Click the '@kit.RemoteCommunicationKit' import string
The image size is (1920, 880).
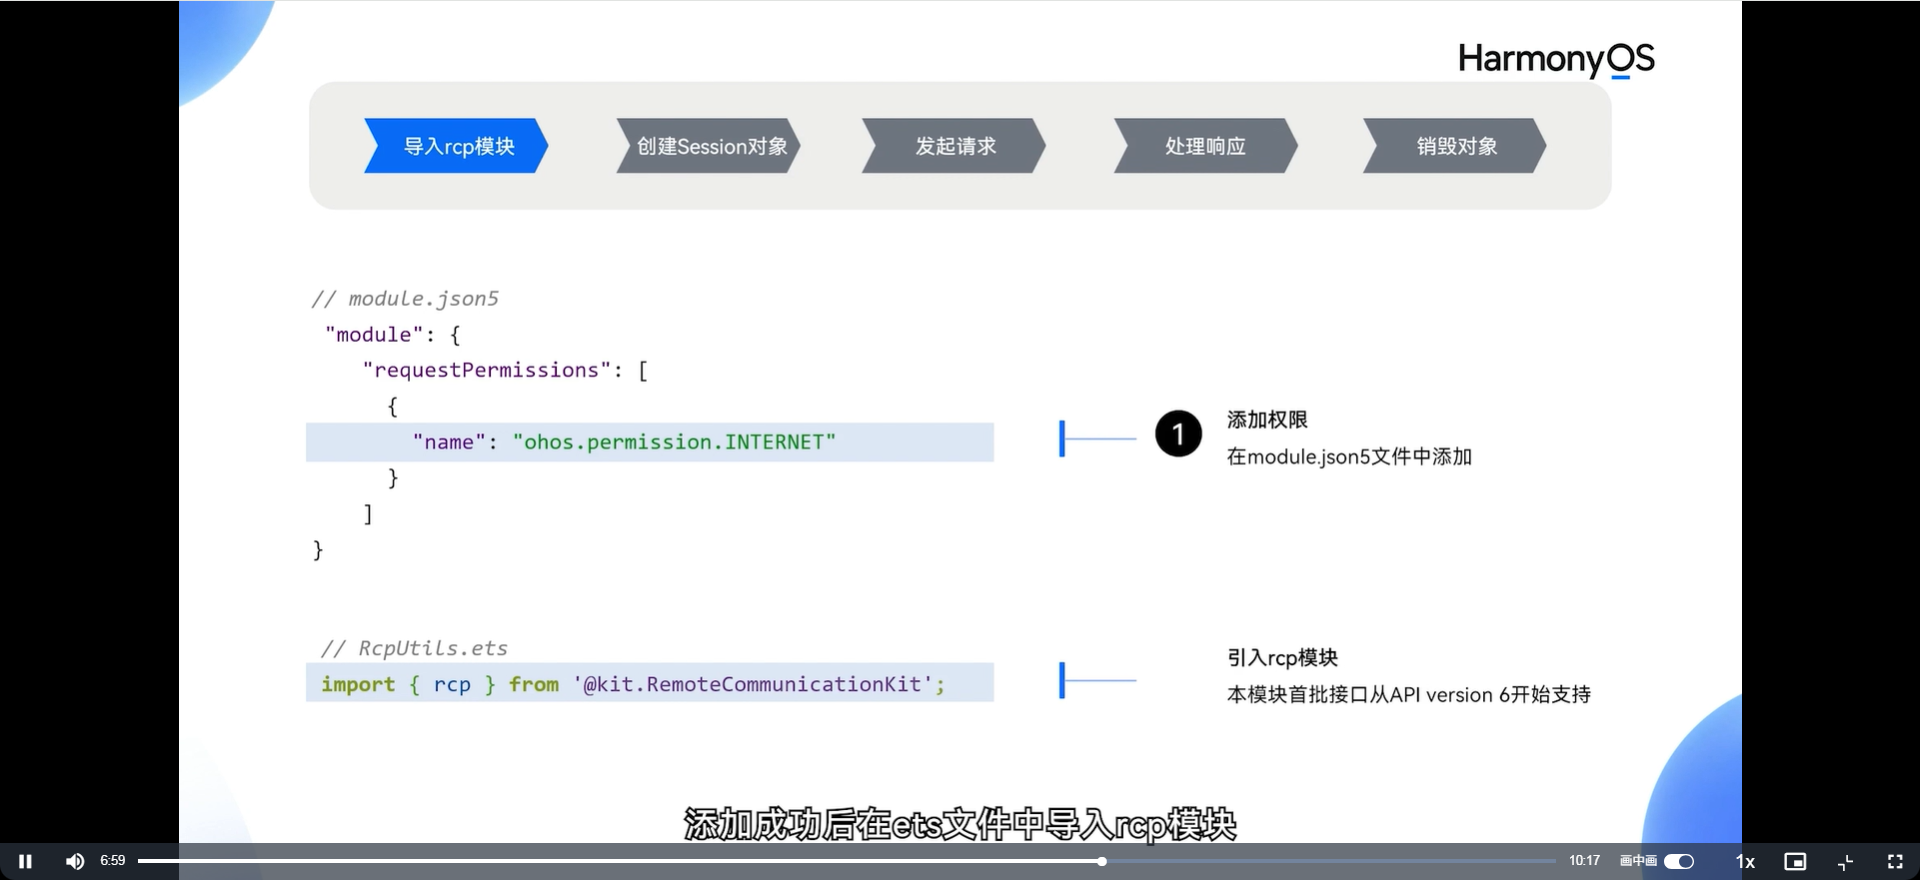[753, 684]
